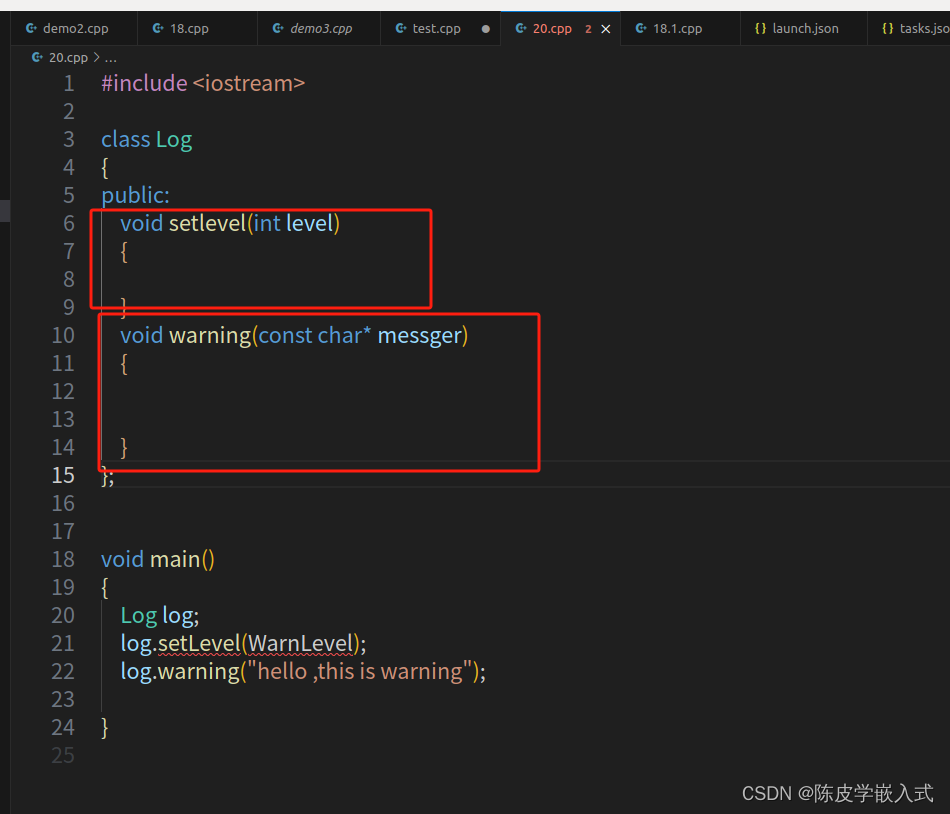Click the JSON braces icon on tasks.json tab
The height and width of the screenshot is (814, 950).
pos(888,28)
